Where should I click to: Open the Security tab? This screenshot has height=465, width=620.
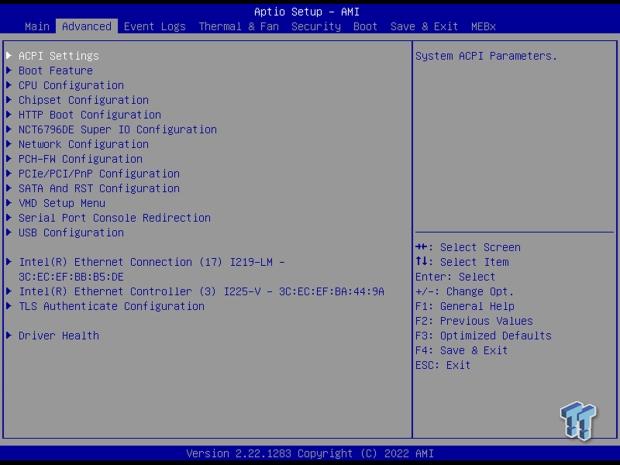(x=316, y=26)
